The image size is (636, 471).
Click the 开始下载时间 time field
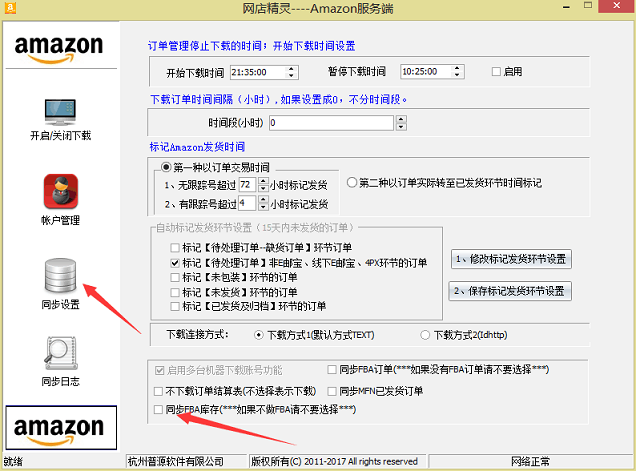258,72
